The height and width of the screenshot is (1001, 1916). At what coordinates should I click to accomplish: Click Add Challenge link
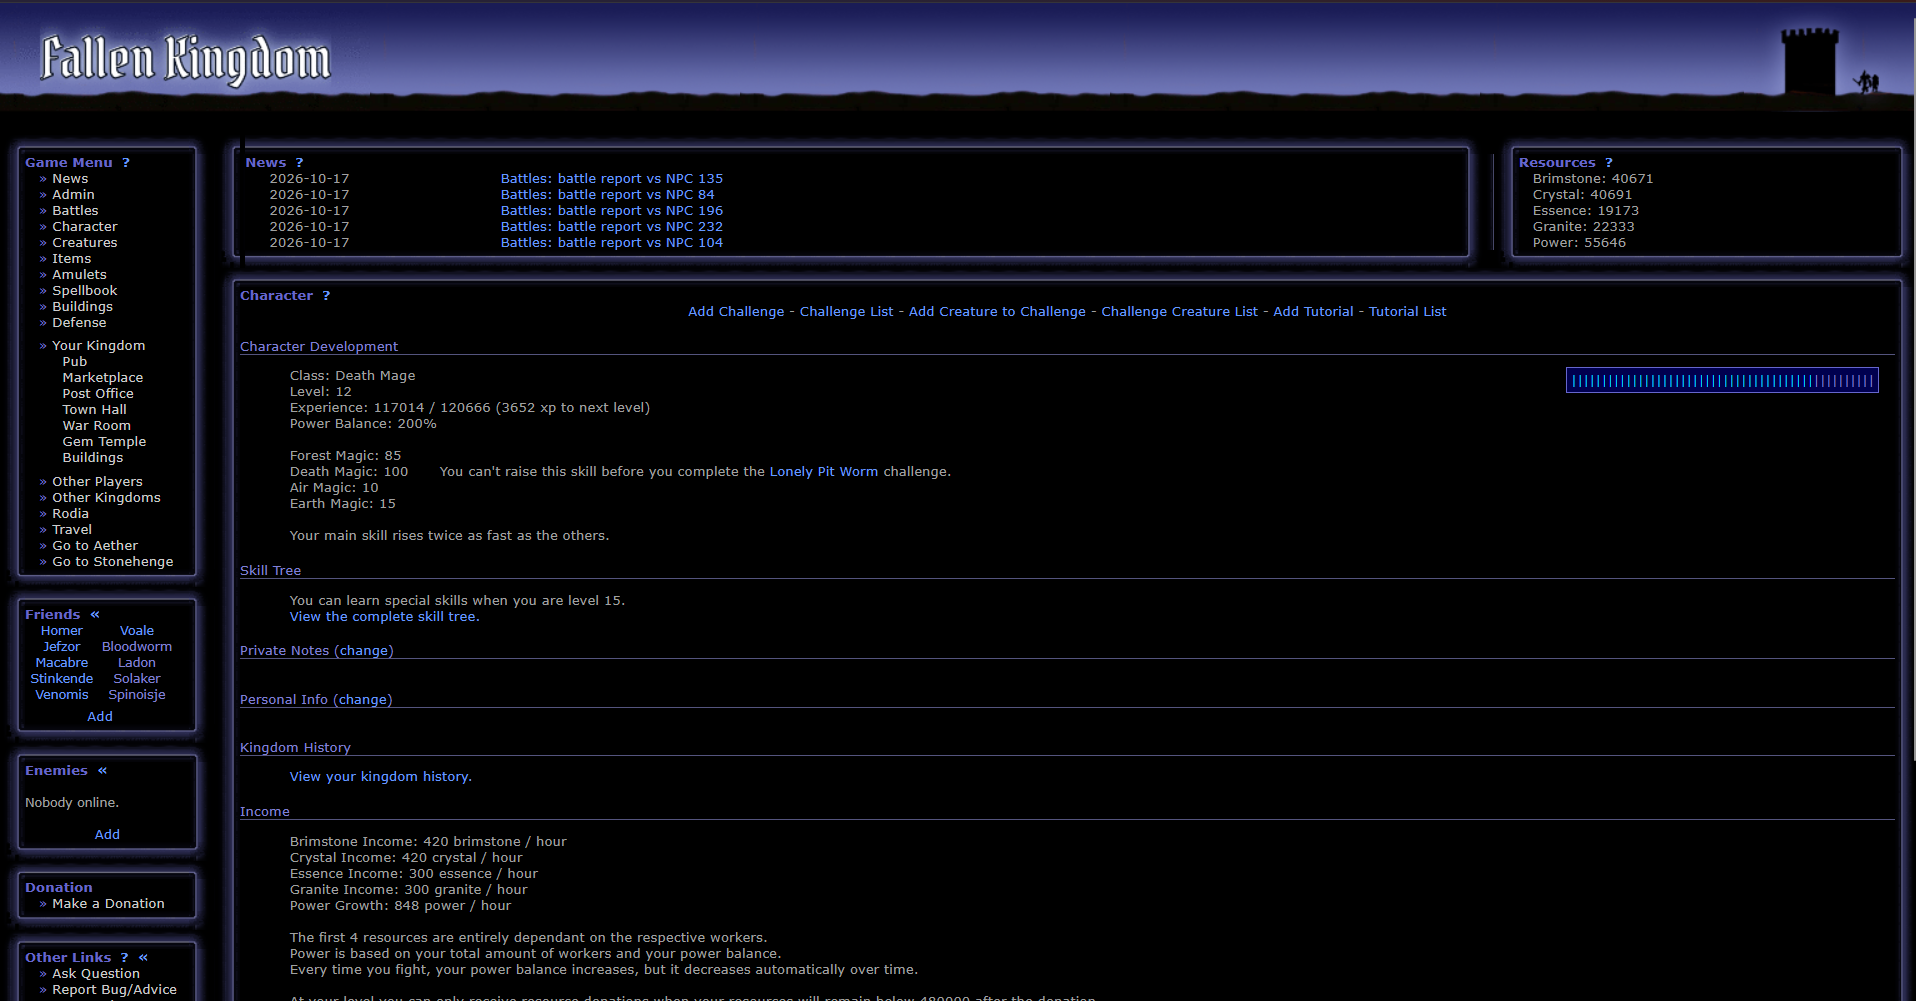736,312
